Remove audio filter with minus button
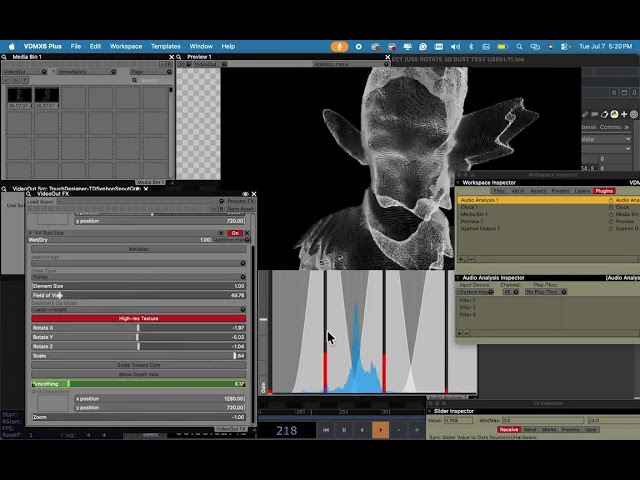This screenshot has height=480, width=640. click(x=467, y=333)
